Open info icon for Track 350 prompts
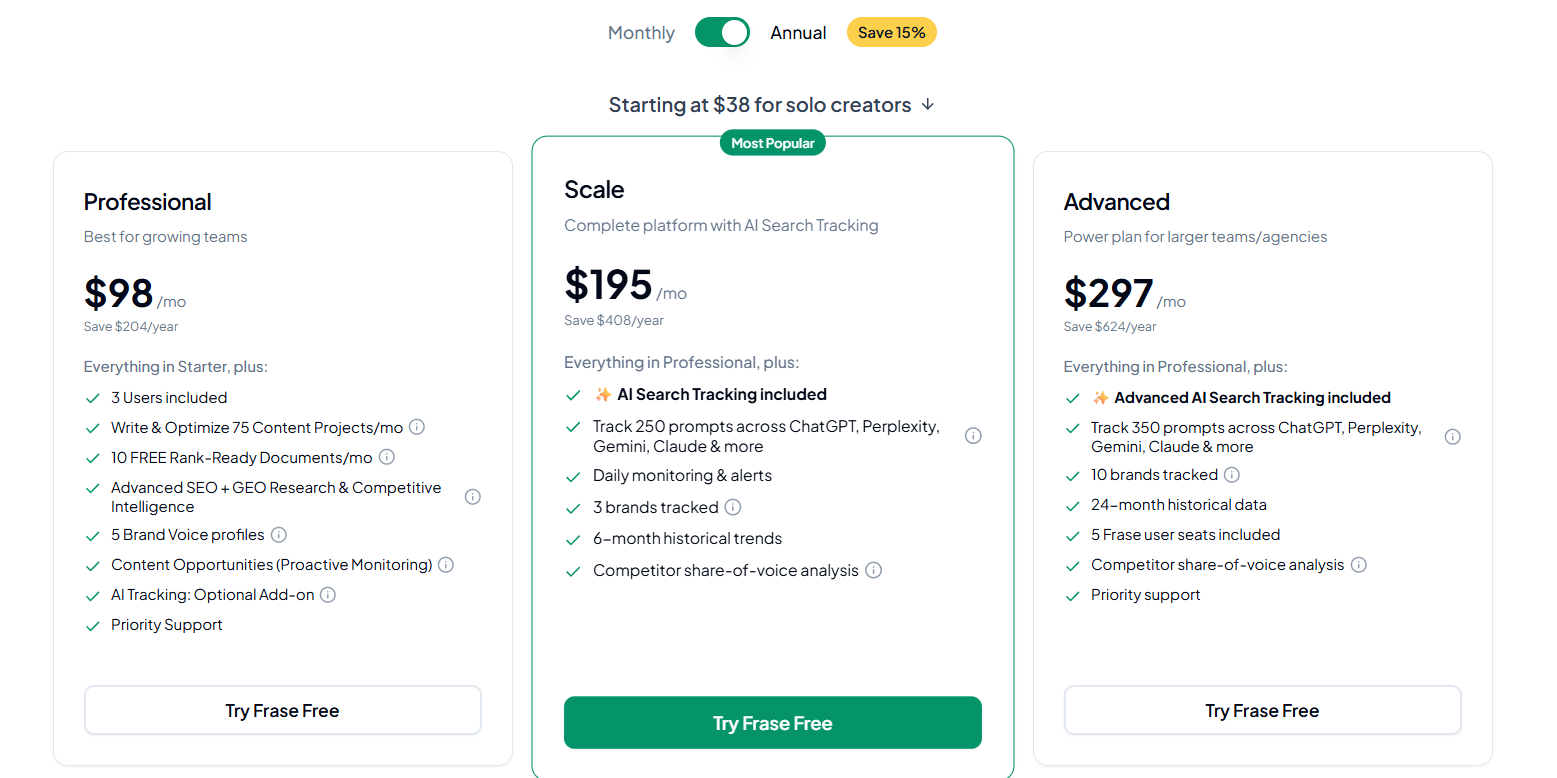 point(1453,437)
